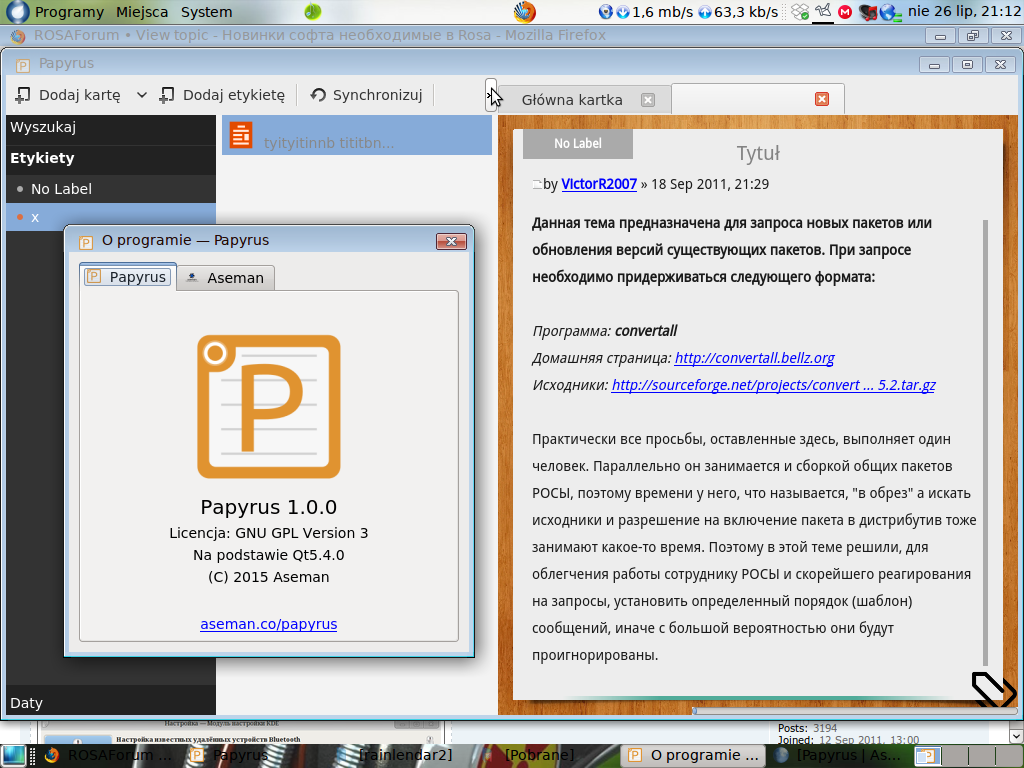1024x768 pixels.
Task: Click the Papyrus window title icon
Action: point(22,65)
